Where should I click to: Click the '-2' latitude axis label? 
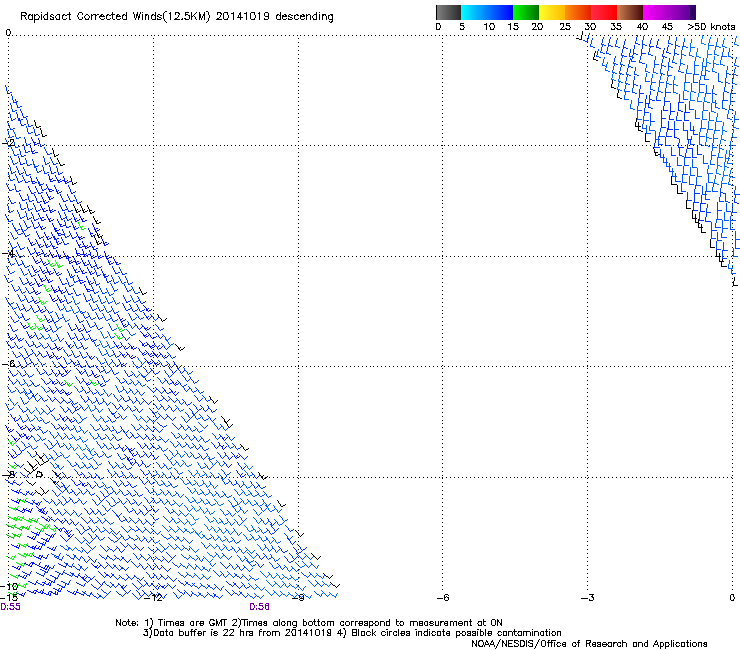(x=9, y=143)
